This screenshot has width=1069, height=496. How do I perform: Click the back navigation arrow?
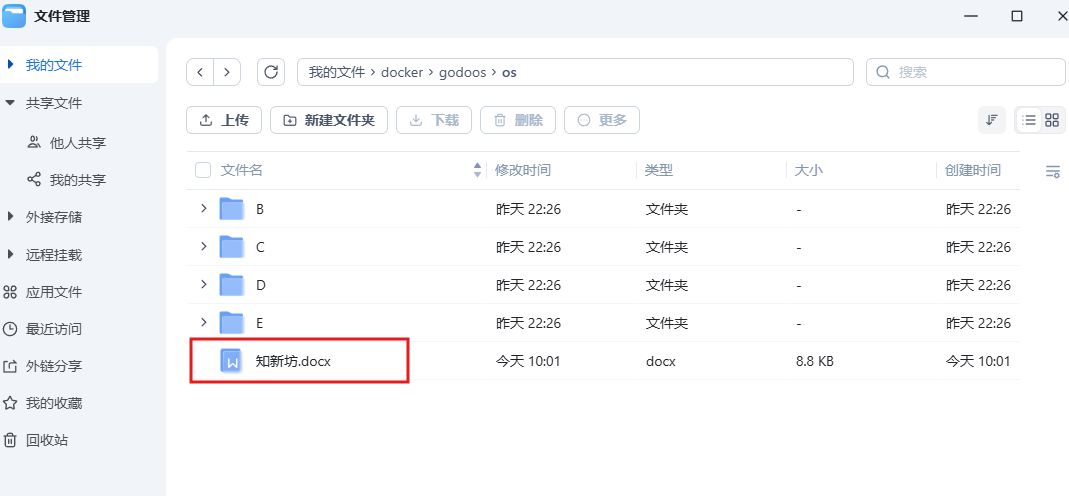[x=201, y=72]
